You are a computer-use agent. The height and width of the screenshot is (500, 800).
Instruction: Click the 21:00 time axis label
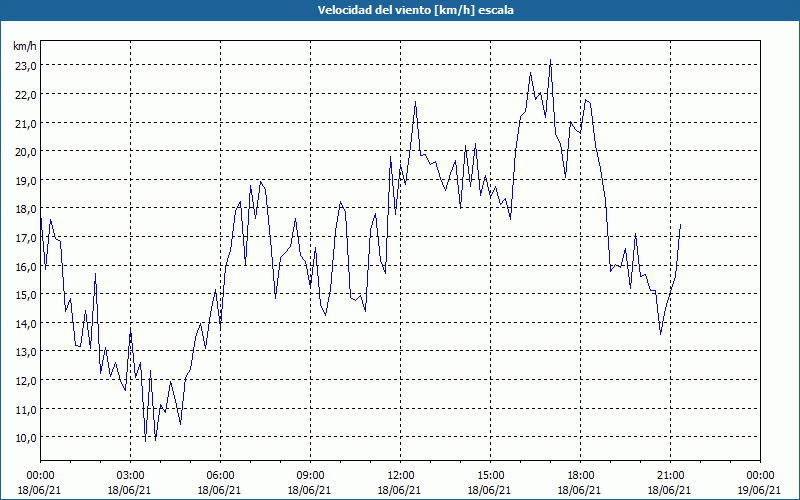pos(670,476)
